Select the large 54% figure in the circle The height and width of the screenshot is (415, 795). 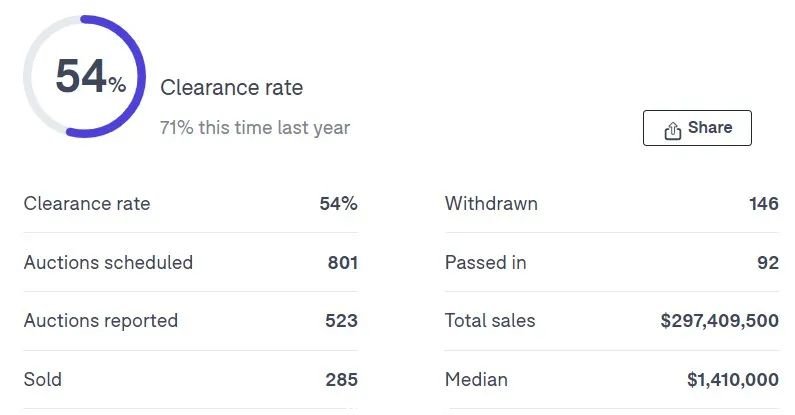tap(90, 77)
